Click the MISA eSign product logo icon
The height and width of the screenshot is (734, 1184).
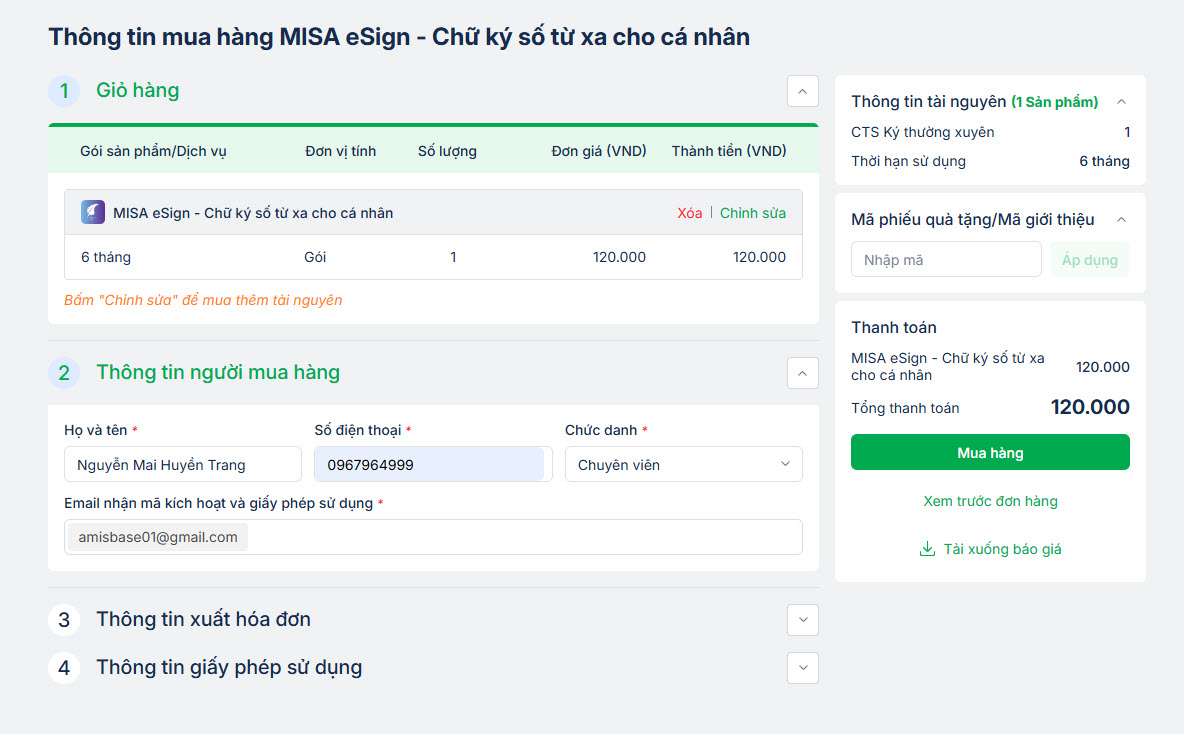pyautogui.click(x=93, y=213)
